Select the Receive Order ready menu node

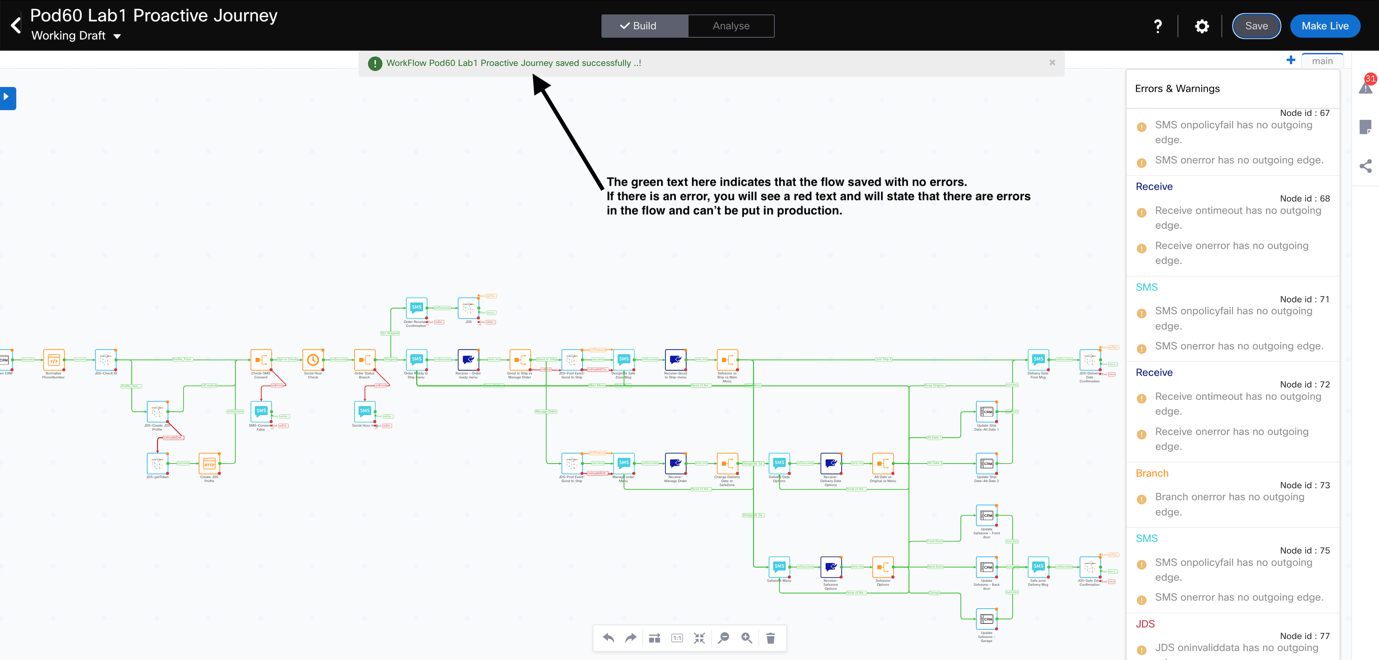(x=468, y=360)
